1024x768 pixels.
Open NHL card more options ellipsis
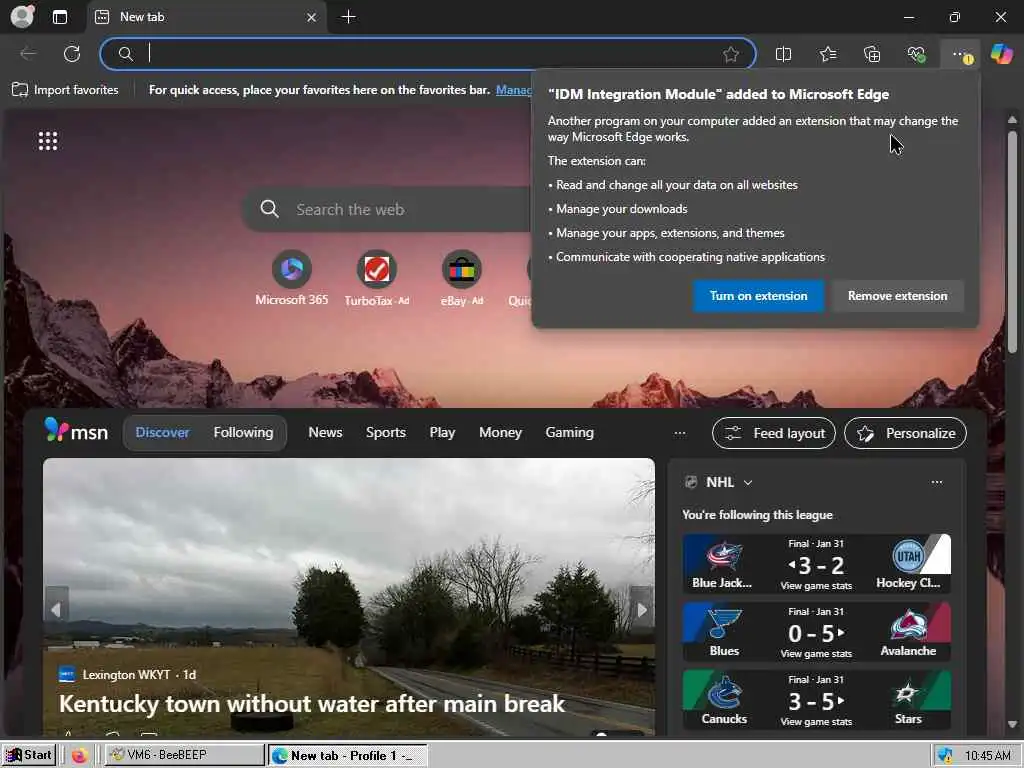[936, 482]
